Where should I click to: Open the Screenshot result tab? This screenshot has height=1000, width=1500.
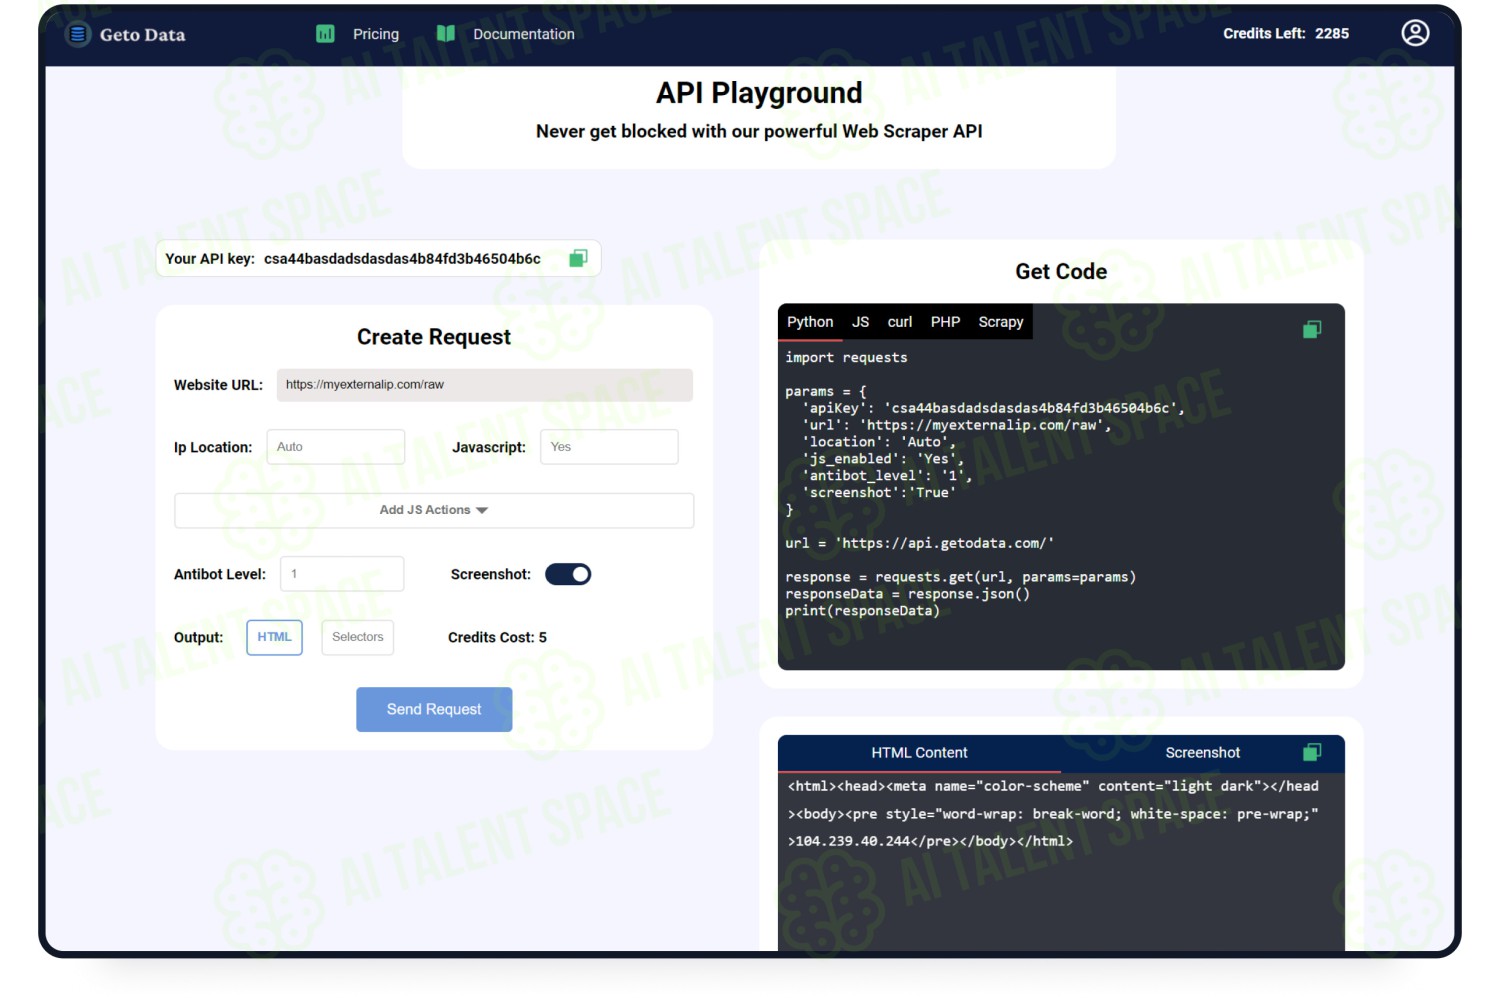tap(1202, 753)
